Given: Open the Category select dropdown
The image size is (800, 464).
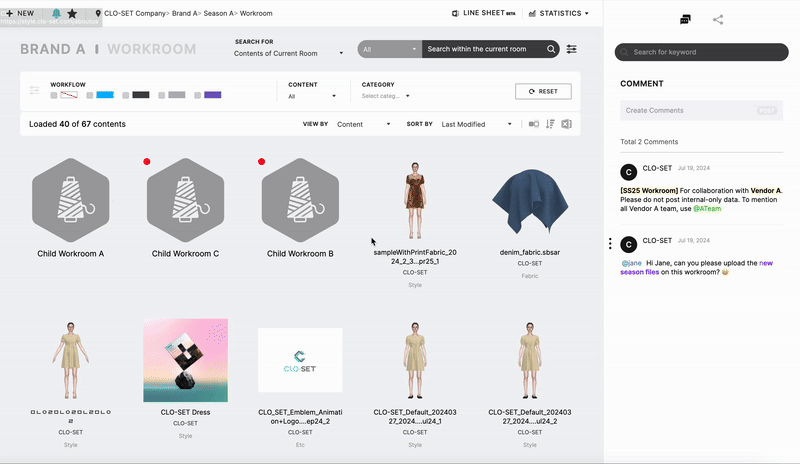Looking at the screenshot, I should tap(386, 96).
